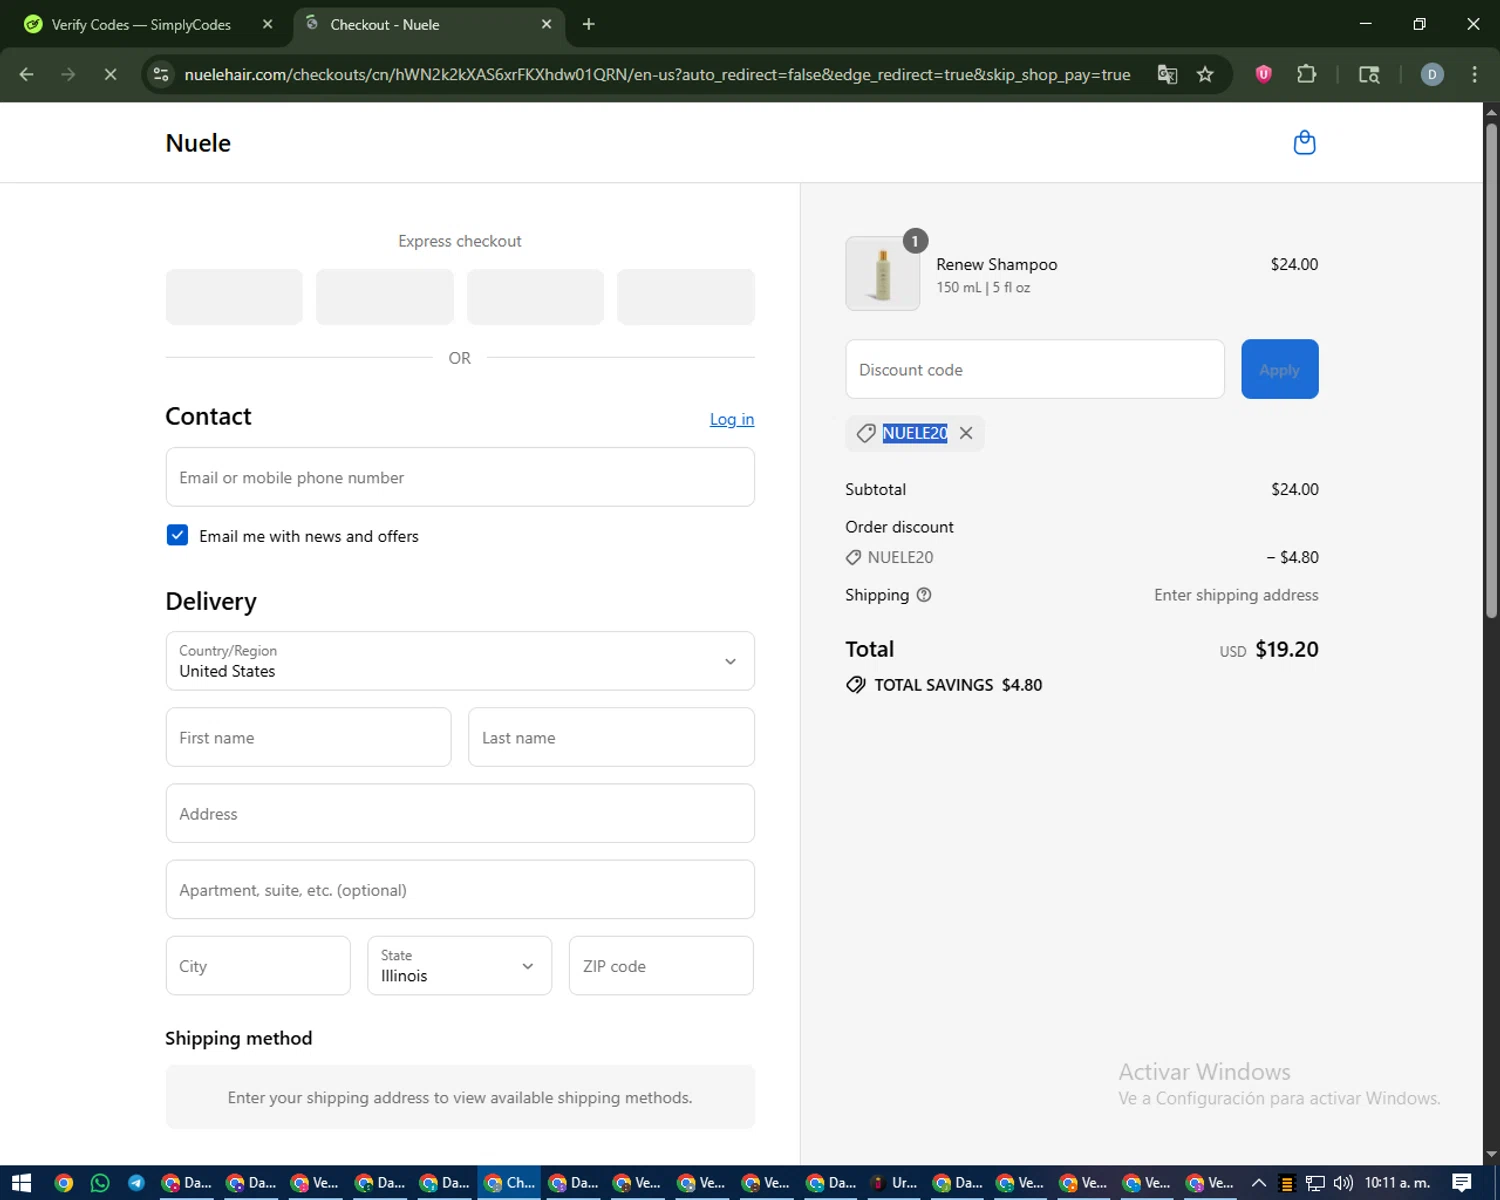Click the Log in link

coord(731,419)
